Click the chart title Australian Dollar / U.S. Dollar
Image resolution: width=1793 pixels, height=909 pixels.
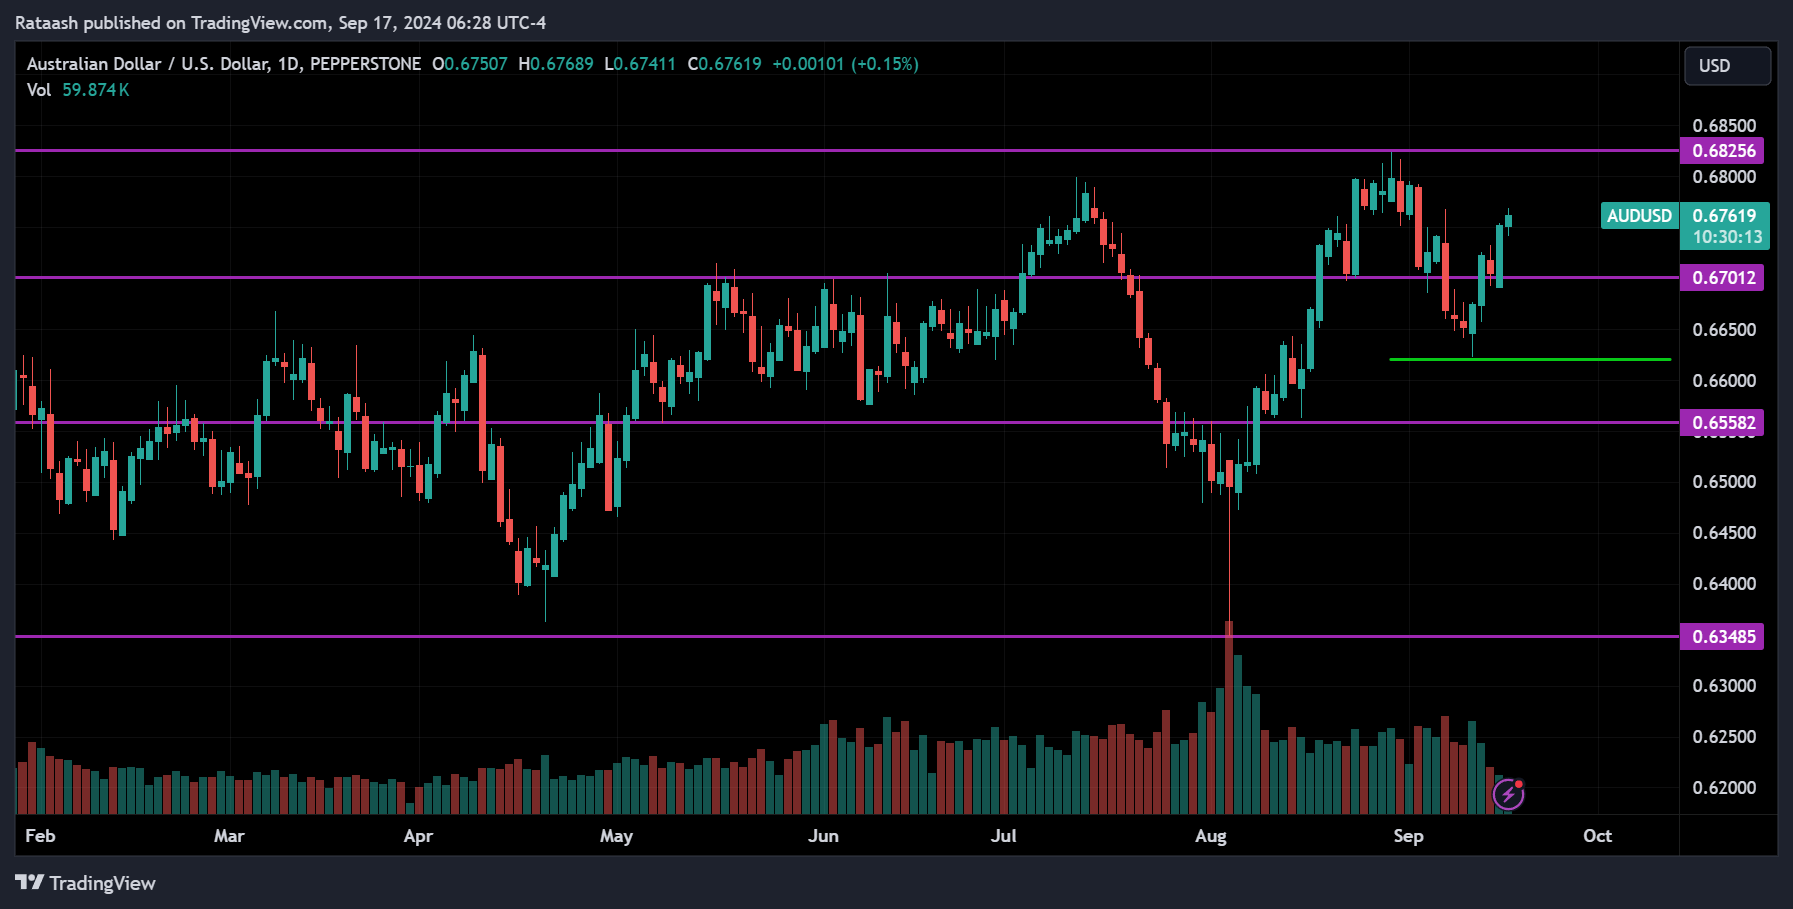coord(148,64)
